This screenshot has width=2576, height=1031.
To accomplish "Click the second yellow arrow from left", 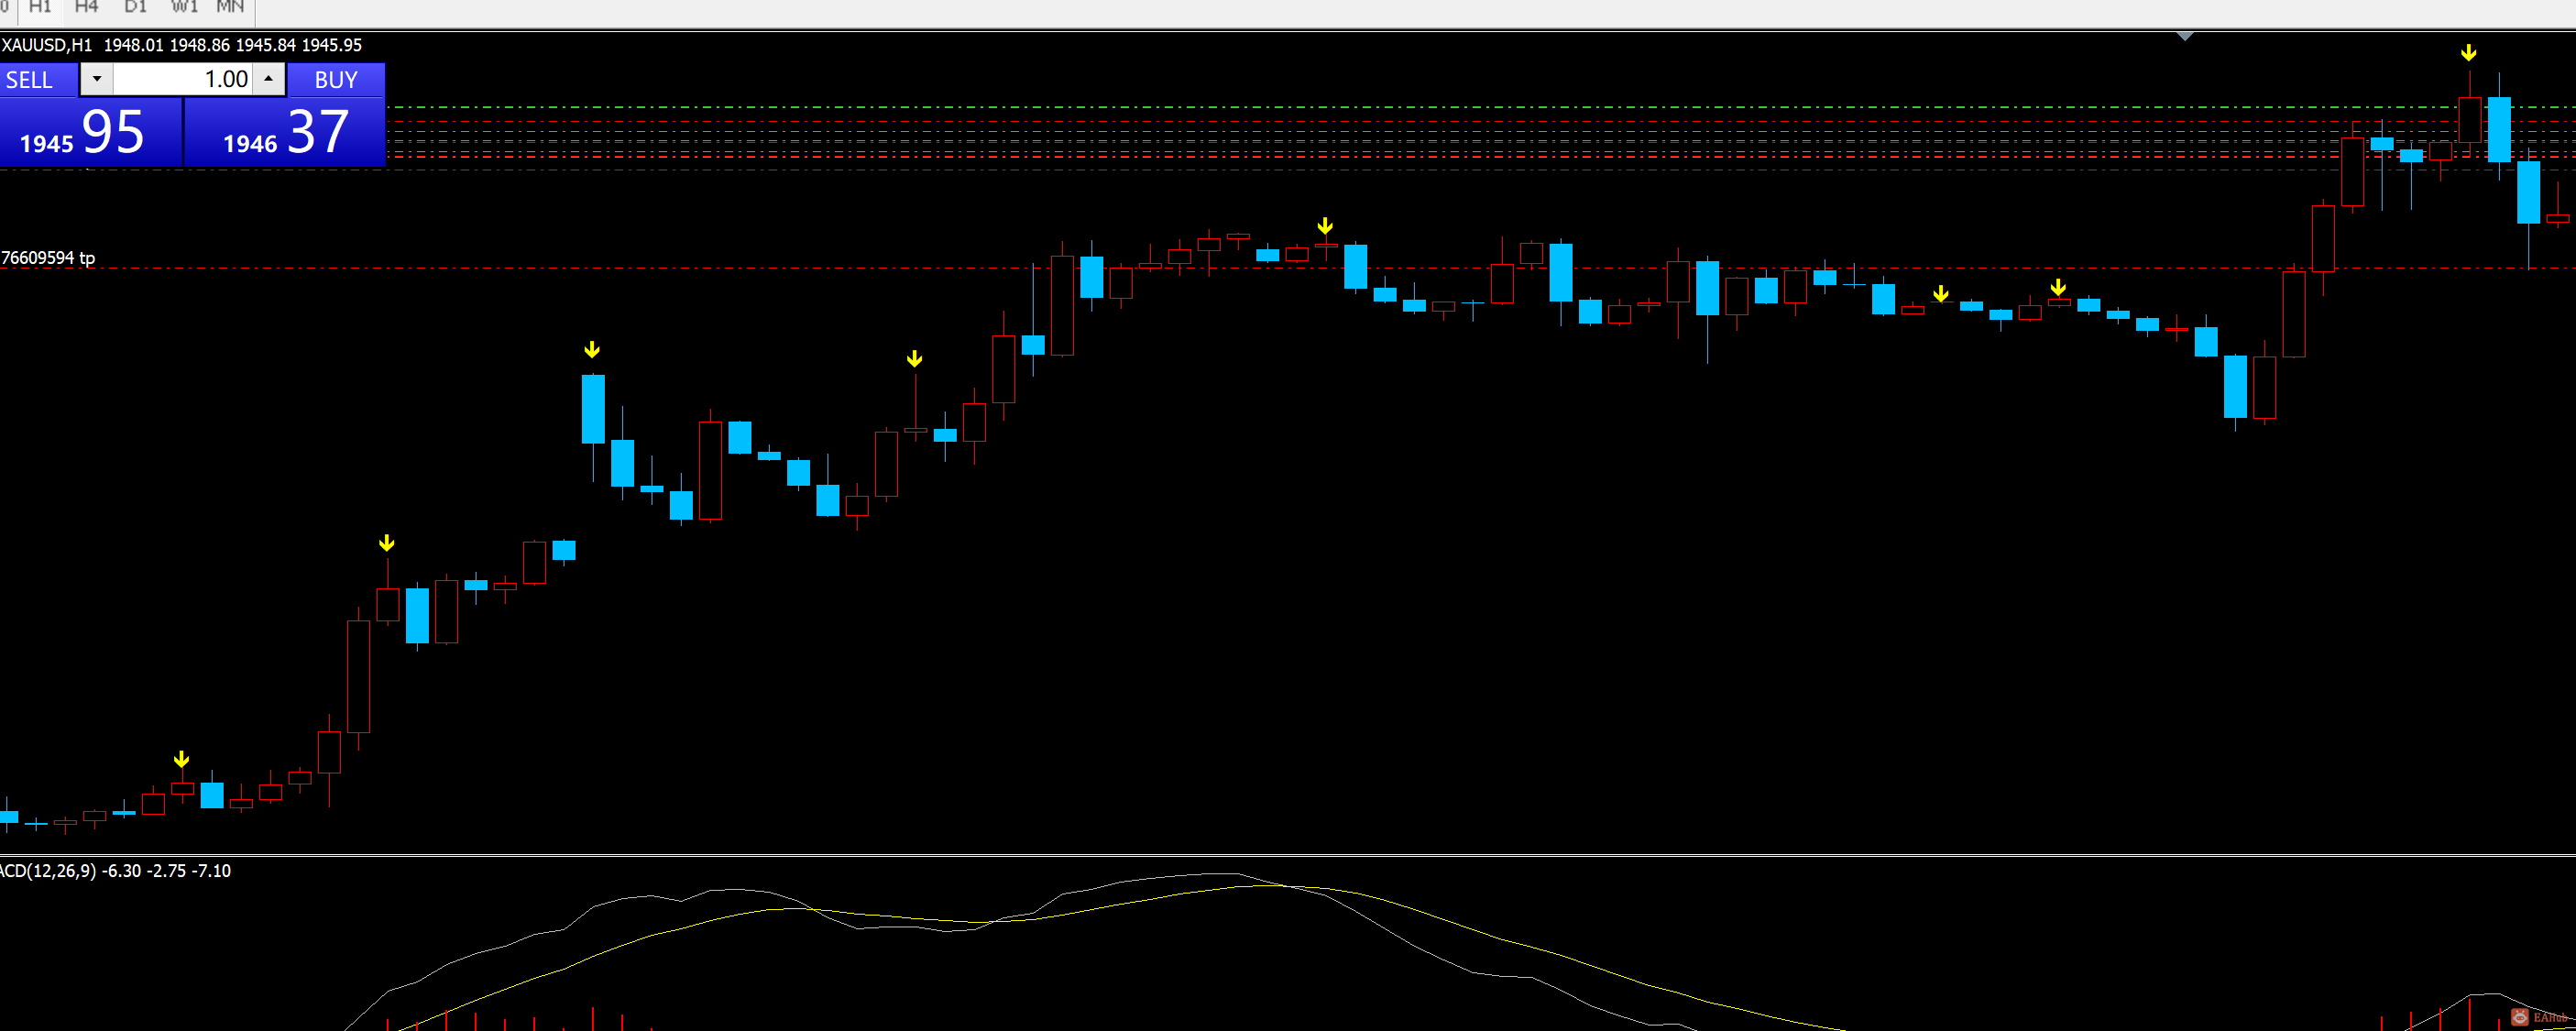I will (x=387, y=544).
